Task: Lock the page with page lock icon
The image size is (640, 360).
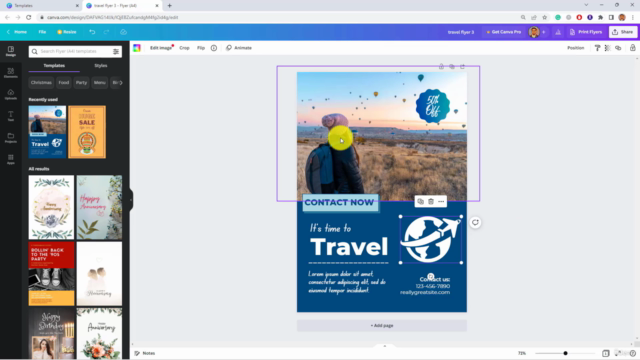Action: click(x=441, y=67)
